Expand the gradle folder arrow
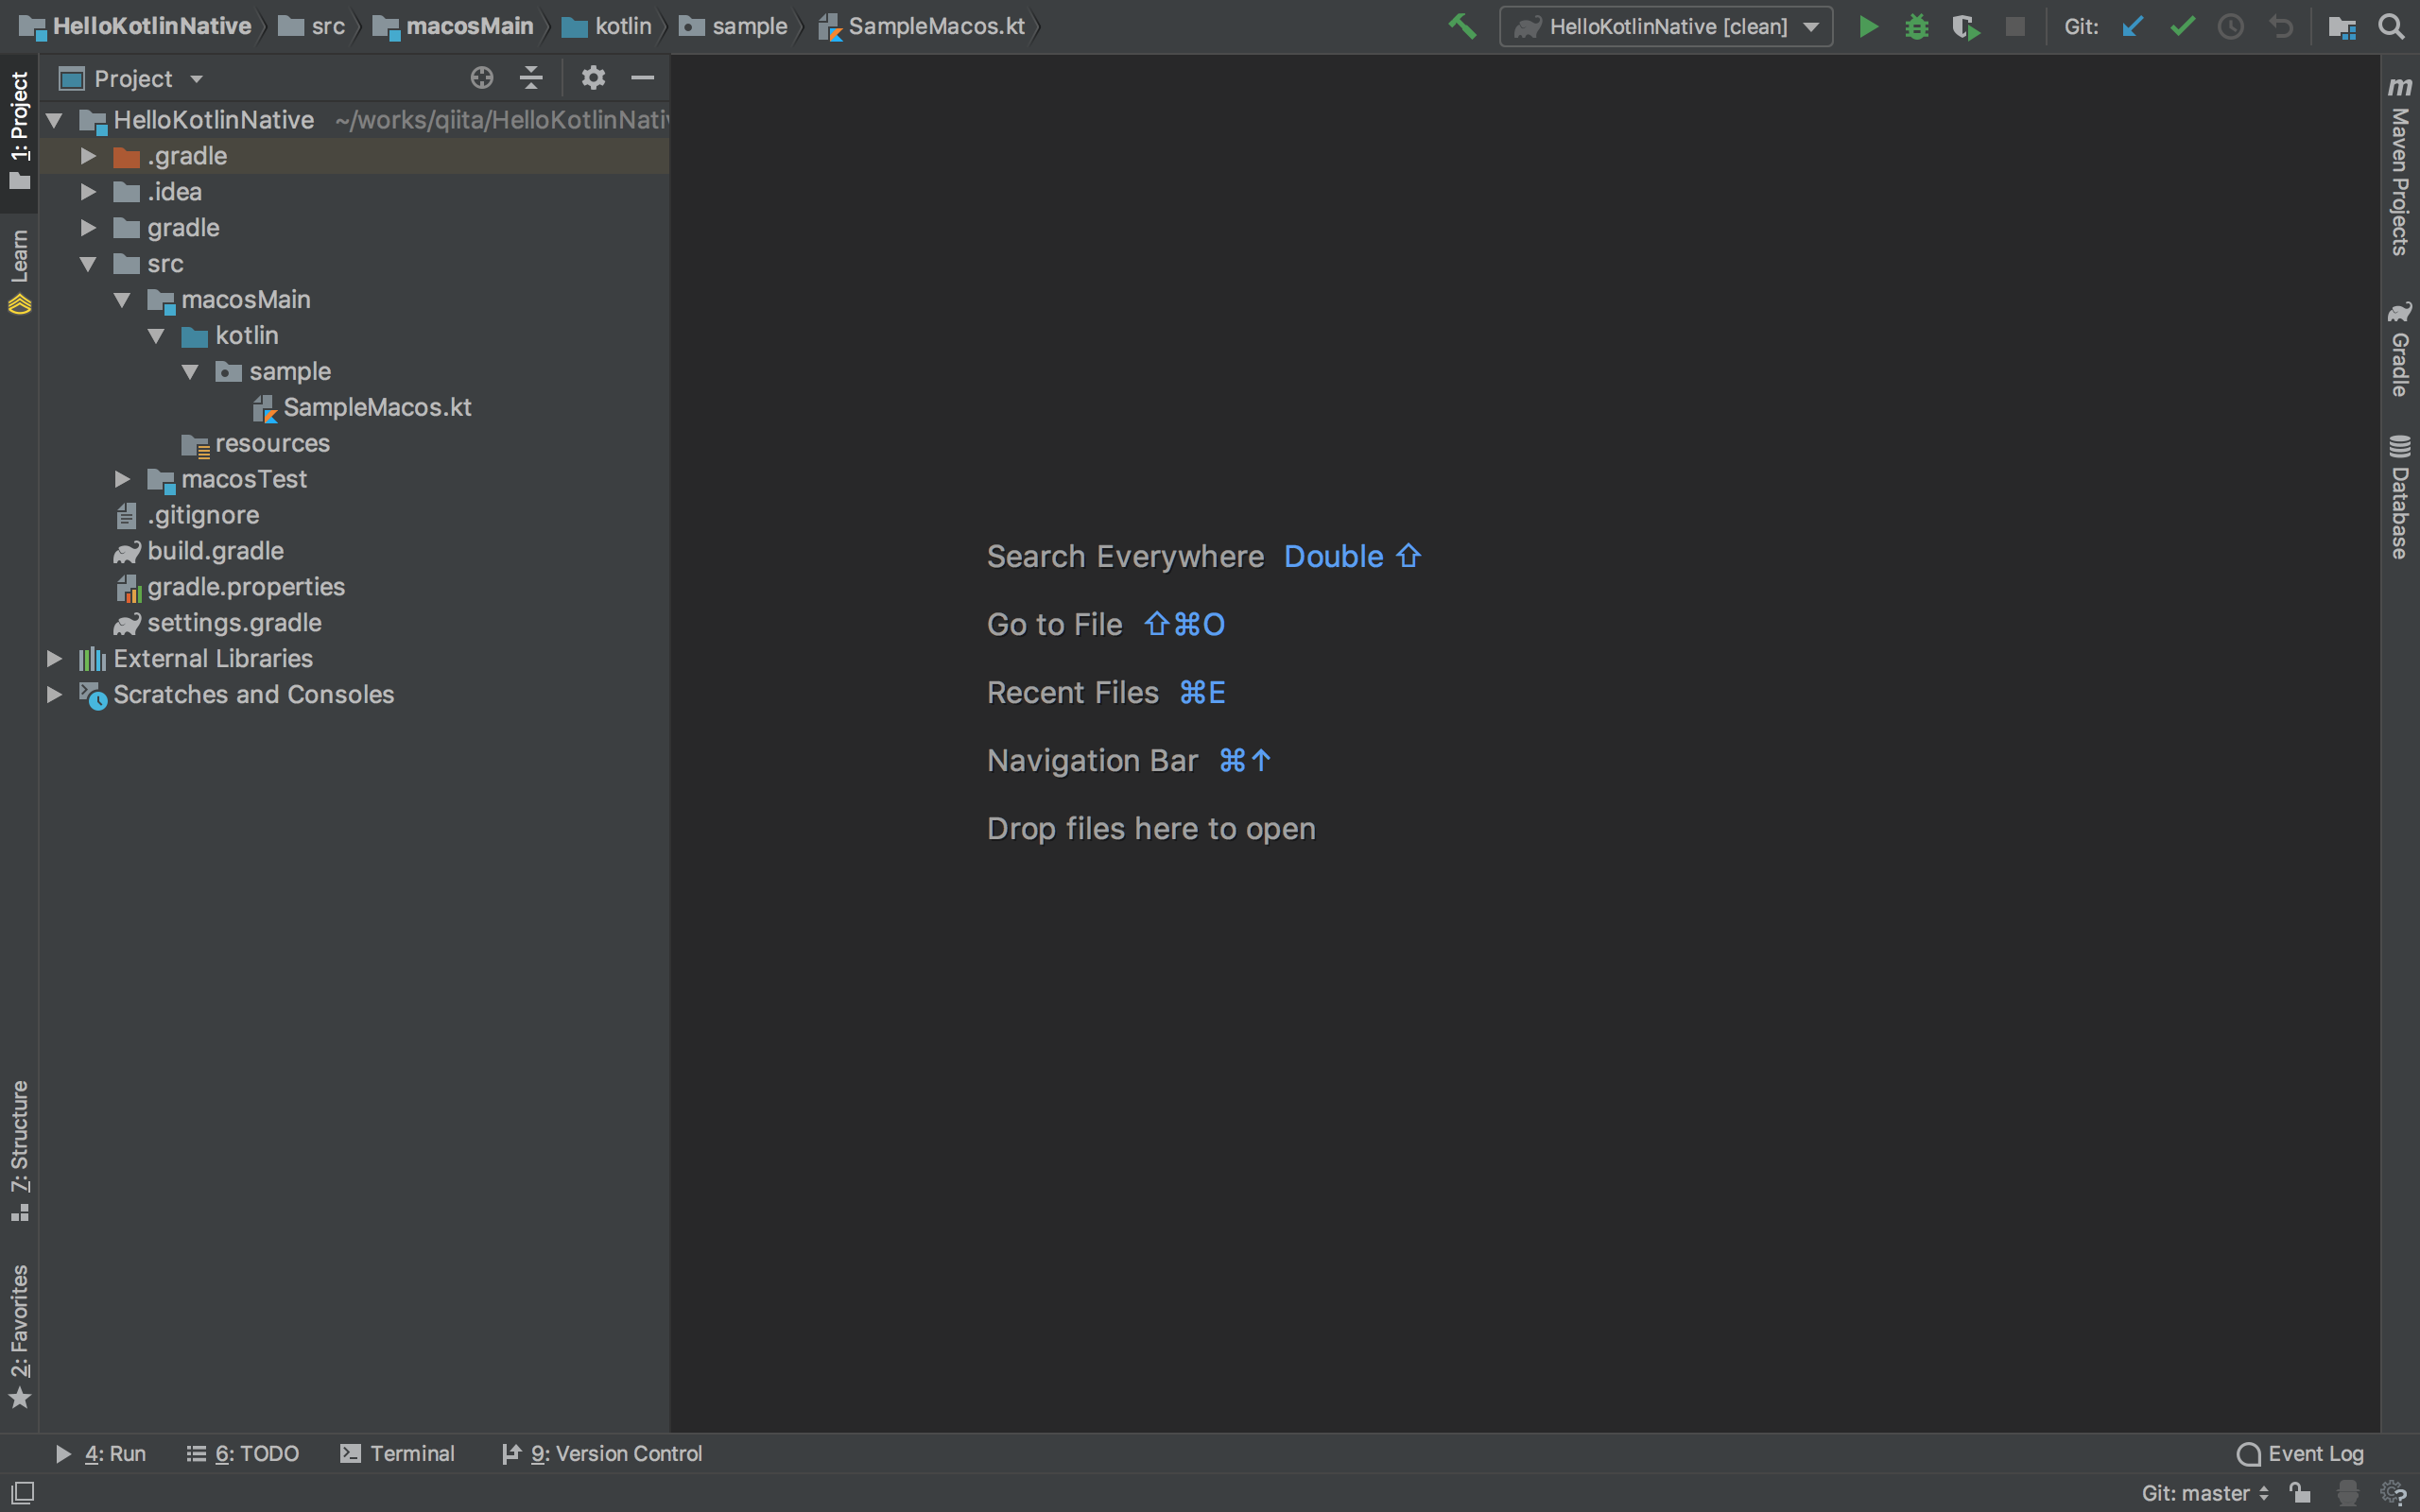 [88, 228]
